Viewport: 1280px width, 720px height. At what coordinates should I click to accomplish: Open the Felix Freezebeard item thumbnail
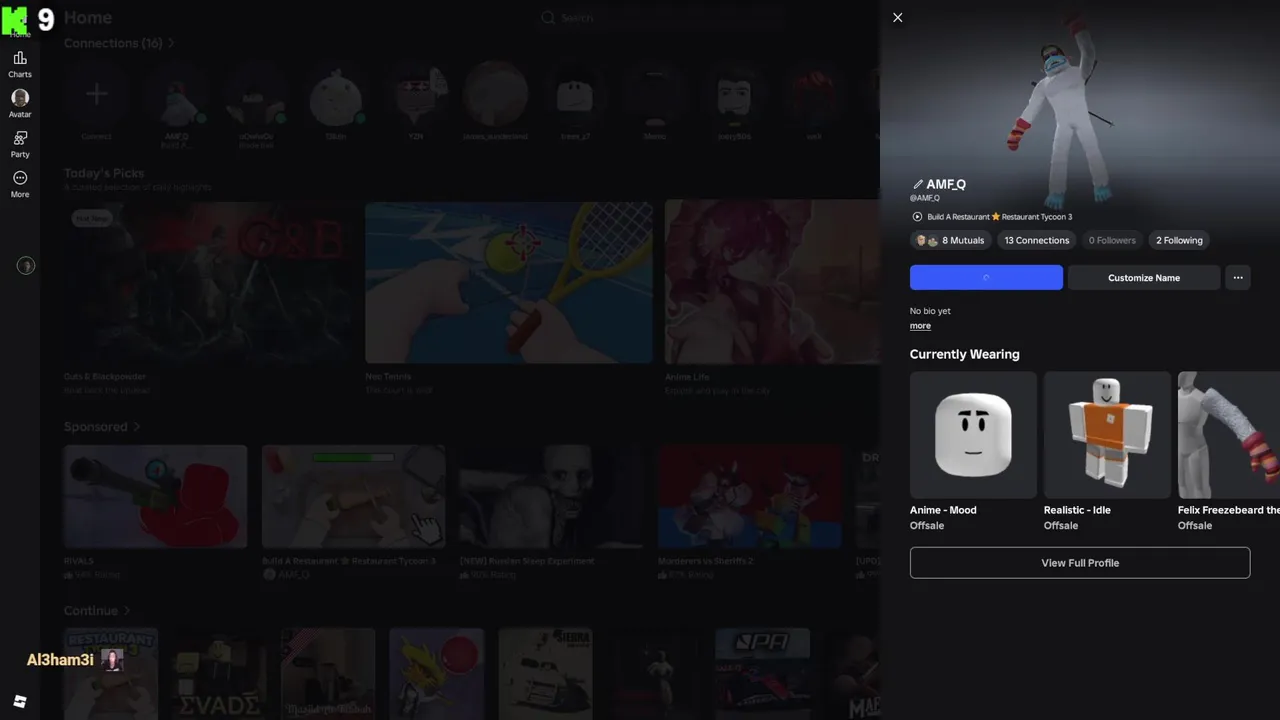(x=1229, y=435)
